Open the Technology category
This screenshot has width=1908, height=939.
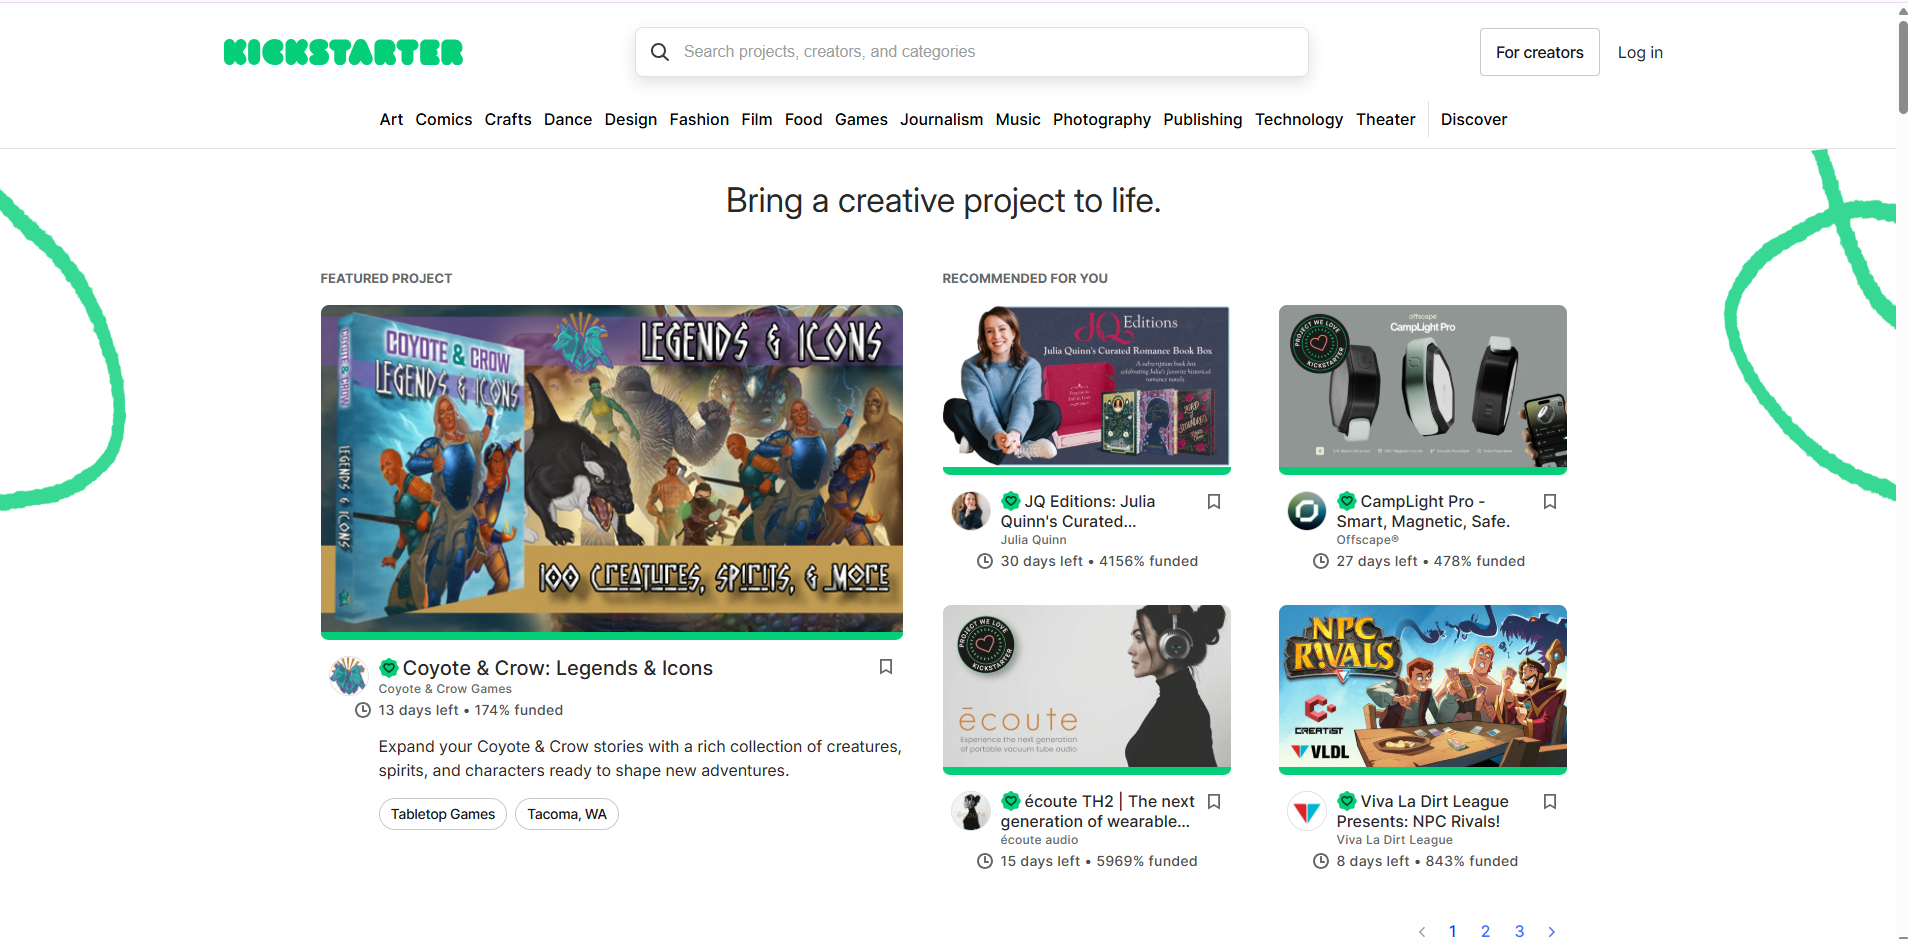point(1298,119)
